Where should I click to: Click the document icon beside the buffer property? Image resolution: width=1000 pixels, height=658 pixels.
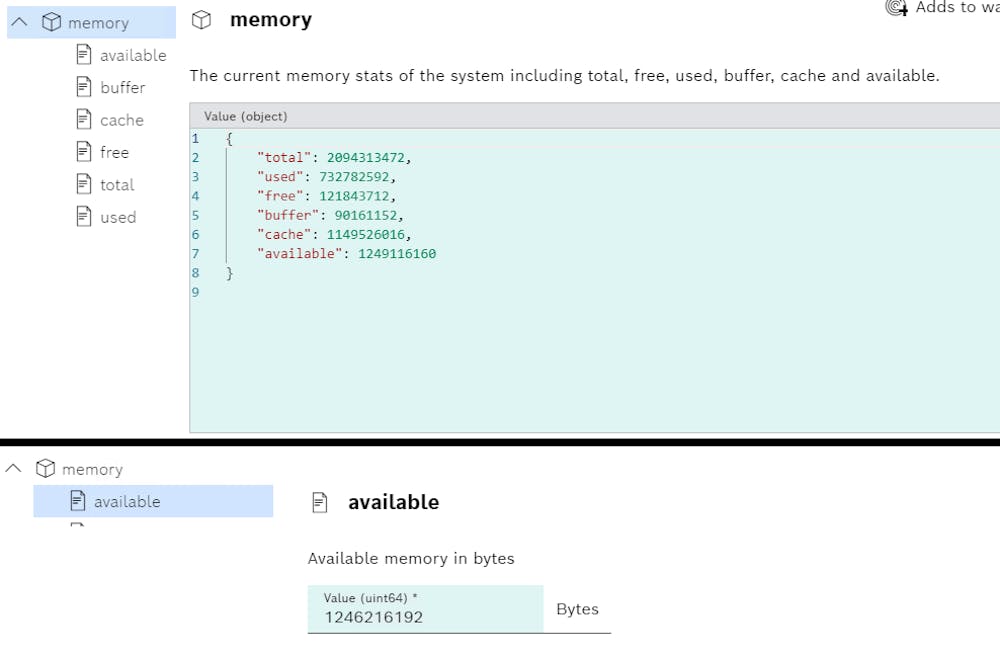tap(82, 87)
